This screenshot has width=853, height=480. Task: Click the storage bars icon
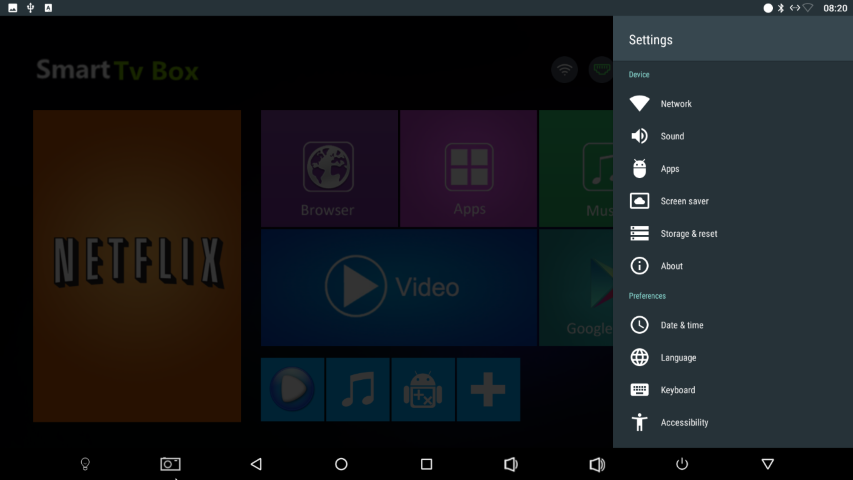[639, 233]
